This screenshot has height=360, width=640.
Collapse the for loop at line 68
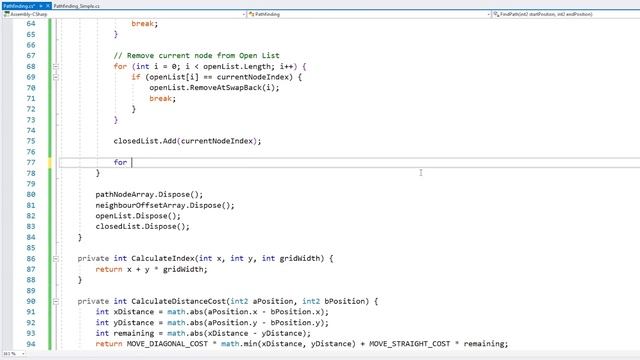point(56,67)
